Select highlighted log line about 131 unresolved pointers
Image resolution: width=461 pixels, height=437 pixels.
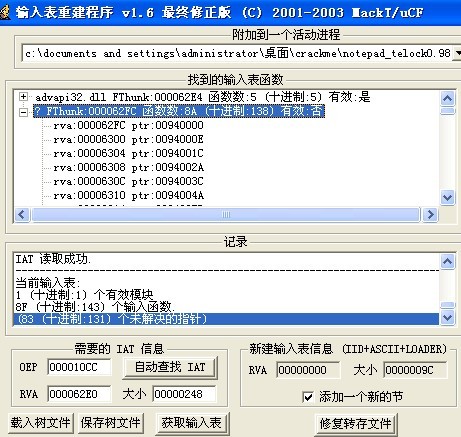tap(226, 319)
